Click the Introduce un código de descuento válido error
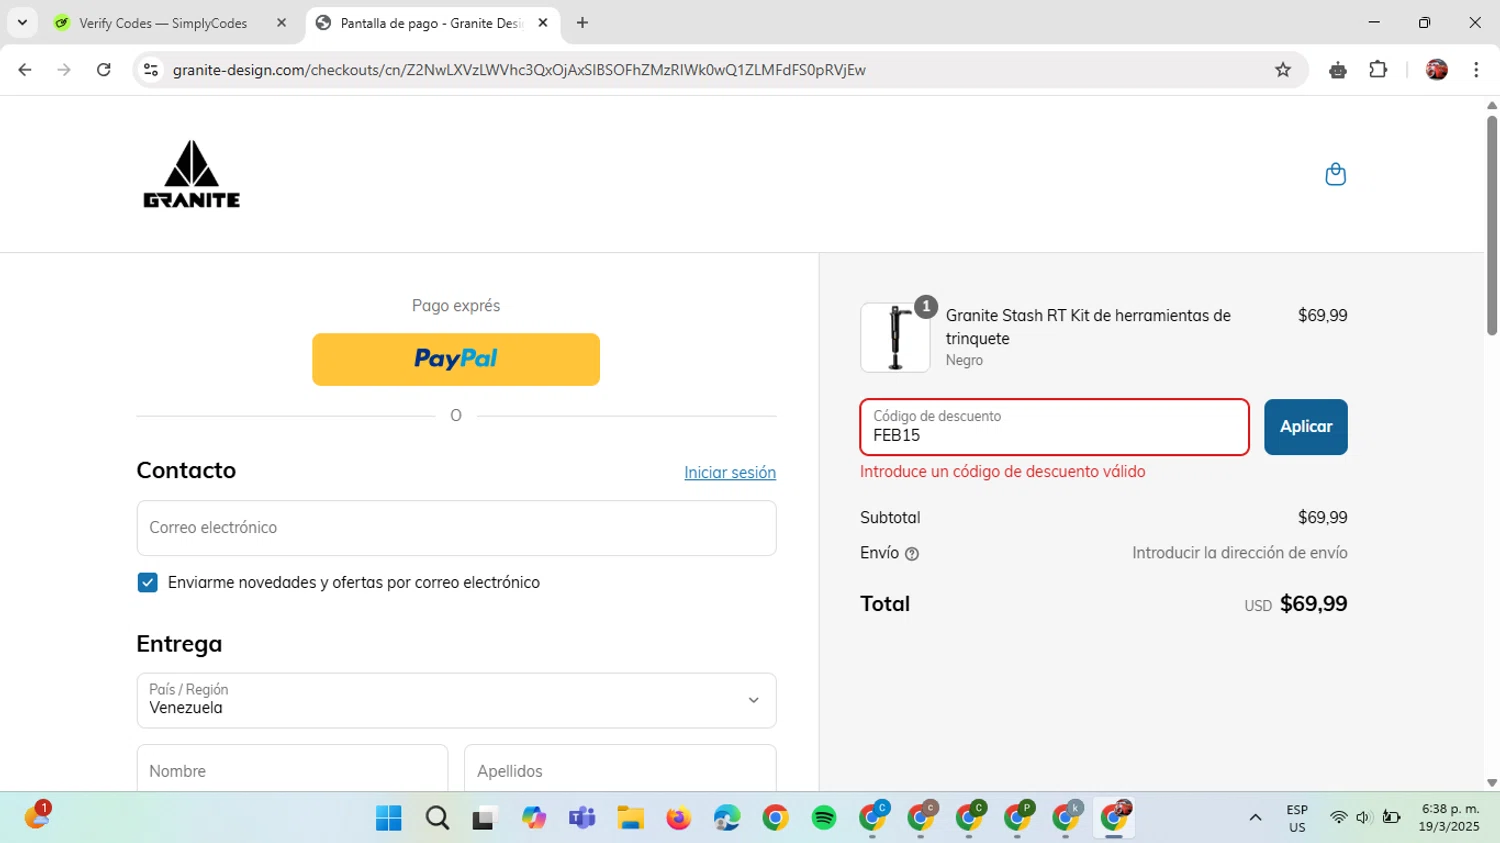 point(1003,472)
